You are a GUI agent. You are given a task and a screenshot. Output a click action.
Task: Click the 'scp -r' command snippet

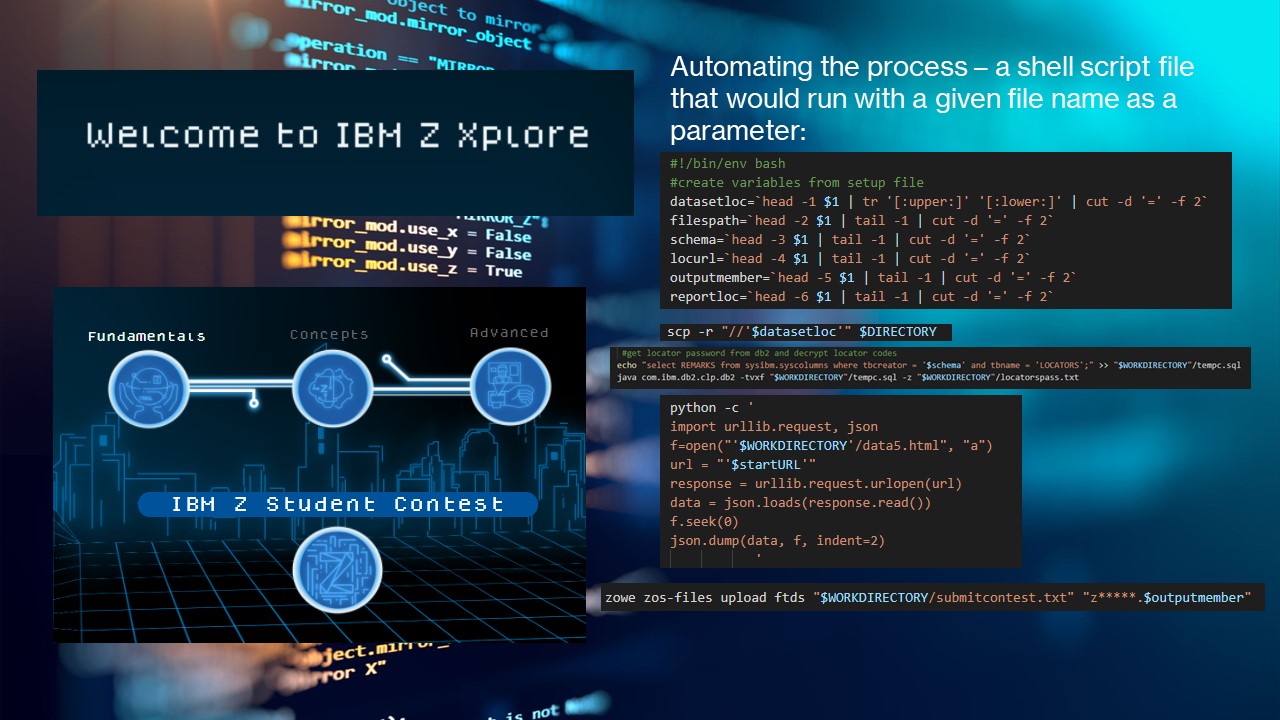806,332
